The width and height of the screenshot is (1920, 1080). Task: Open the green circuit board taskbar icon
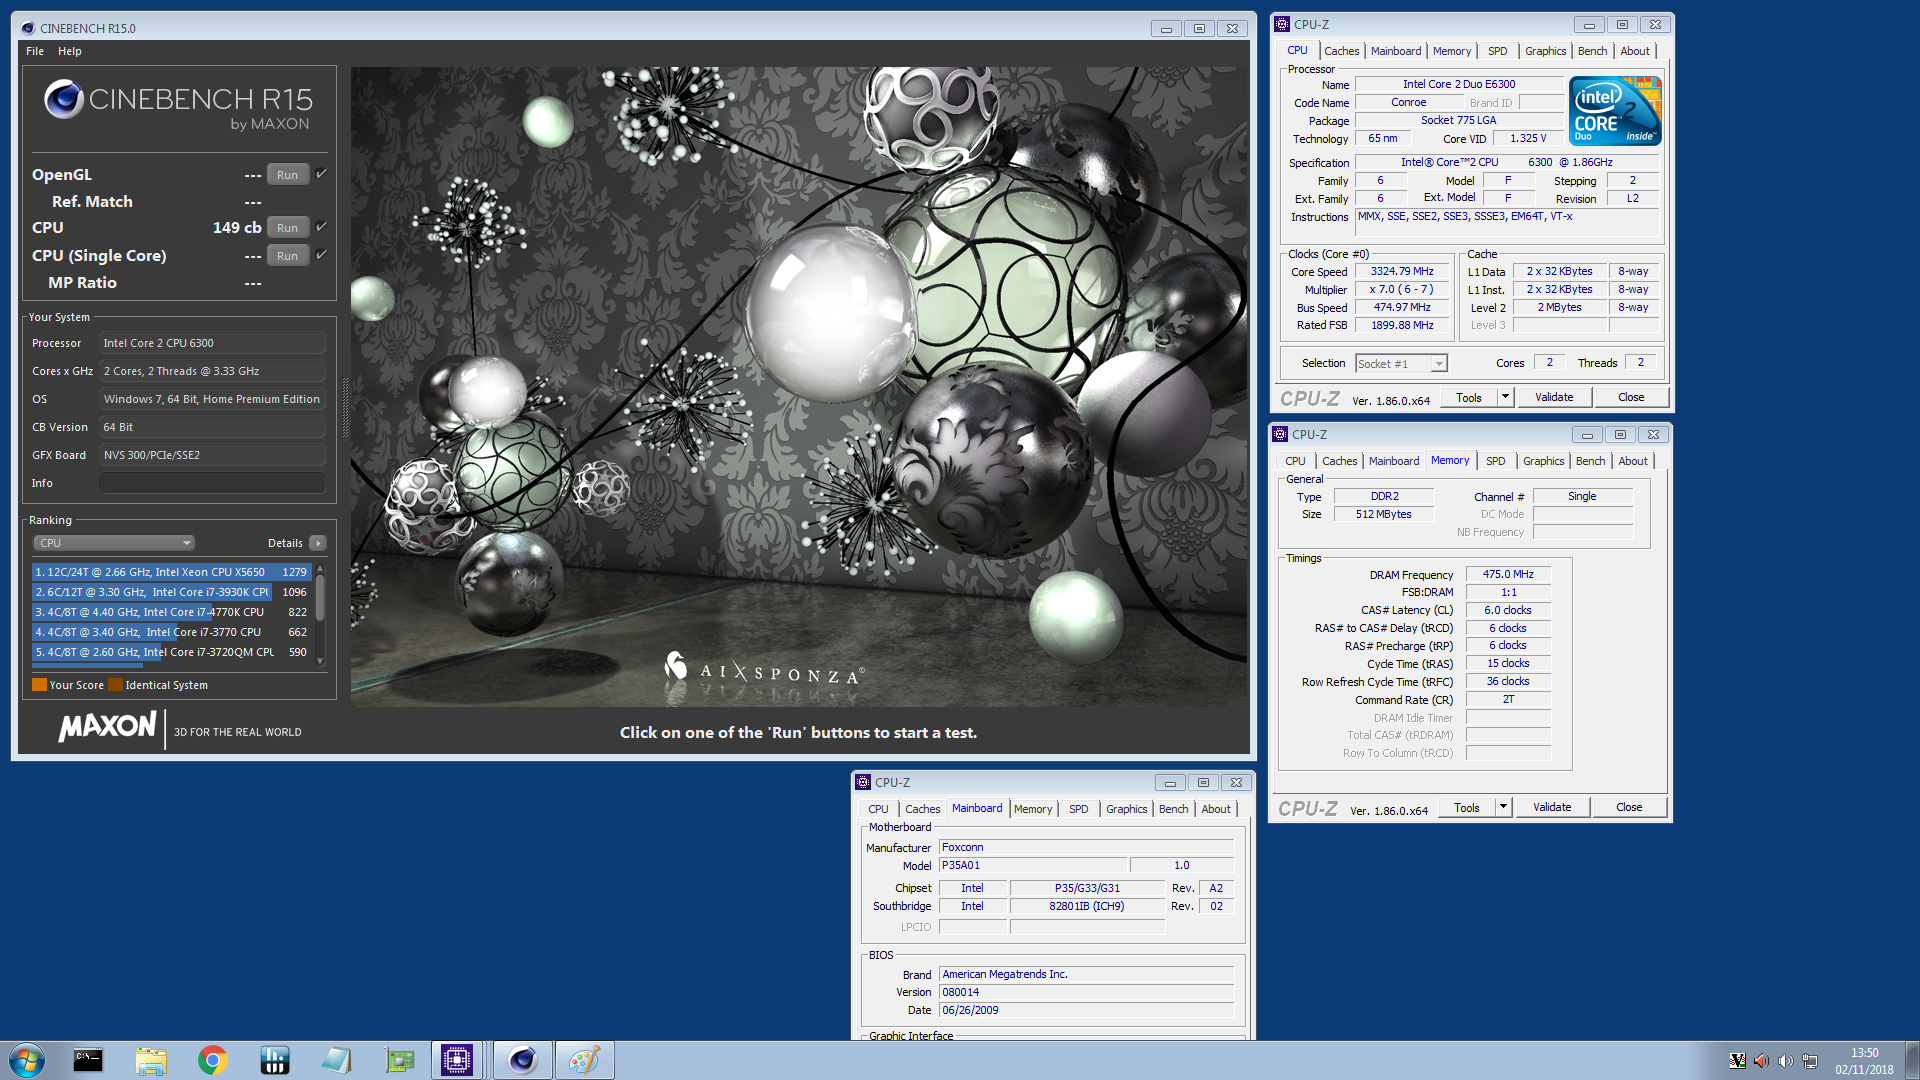coord(399,1060)
